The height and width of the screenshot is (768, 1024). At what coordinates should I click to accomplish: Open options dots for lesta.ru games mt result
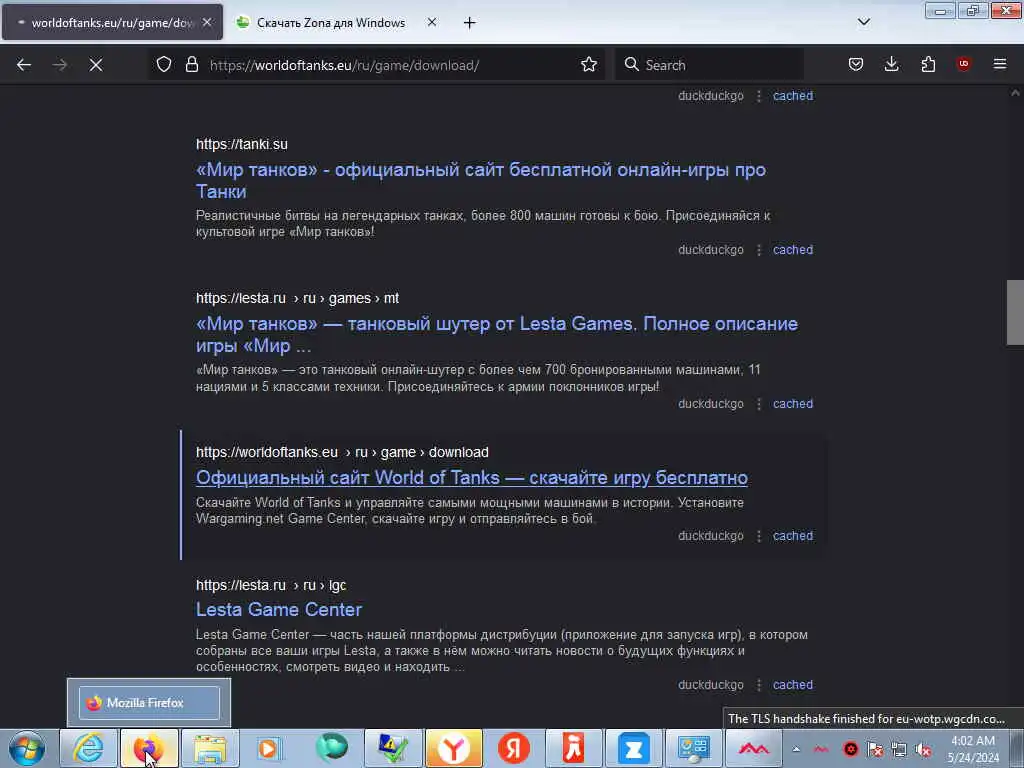pyautogui.click(x=759, y=404)
